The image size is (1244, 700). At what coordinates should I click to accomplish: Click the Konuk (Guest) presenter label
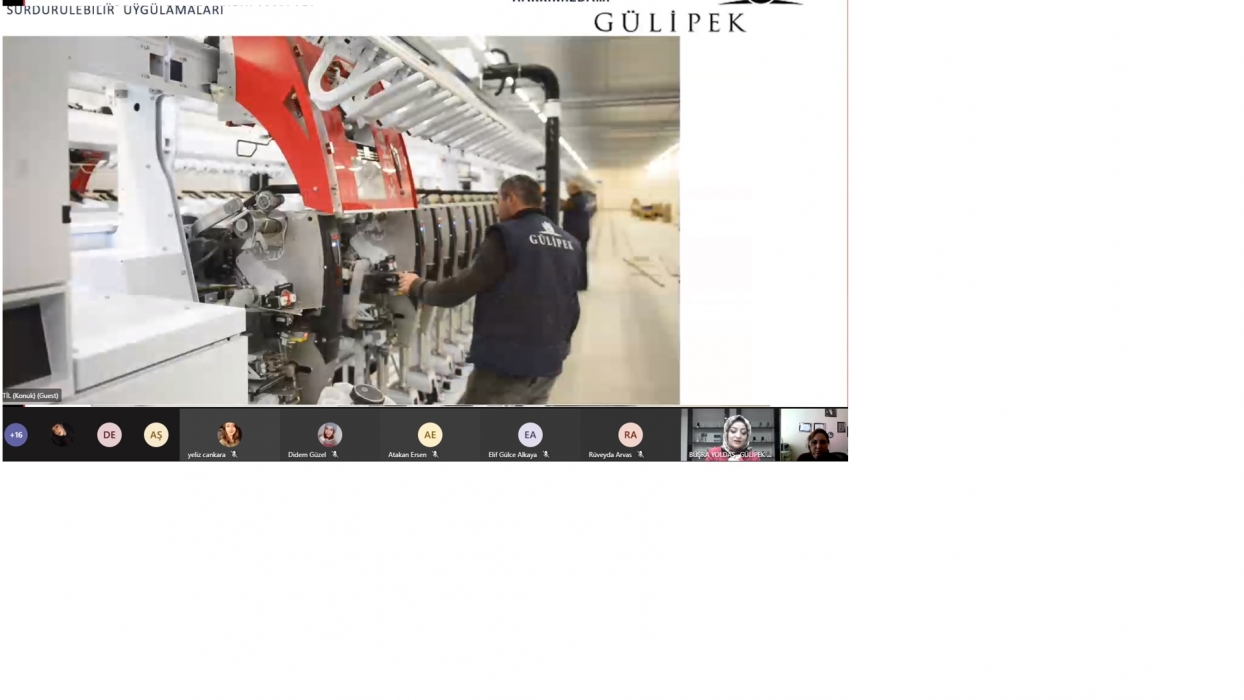coord(32,396)
